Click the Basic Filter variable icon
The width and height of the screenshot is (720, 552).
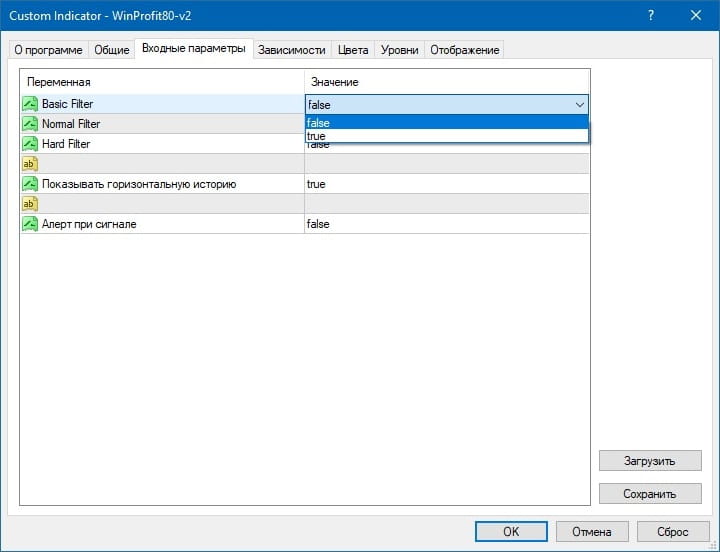[30, 104]
